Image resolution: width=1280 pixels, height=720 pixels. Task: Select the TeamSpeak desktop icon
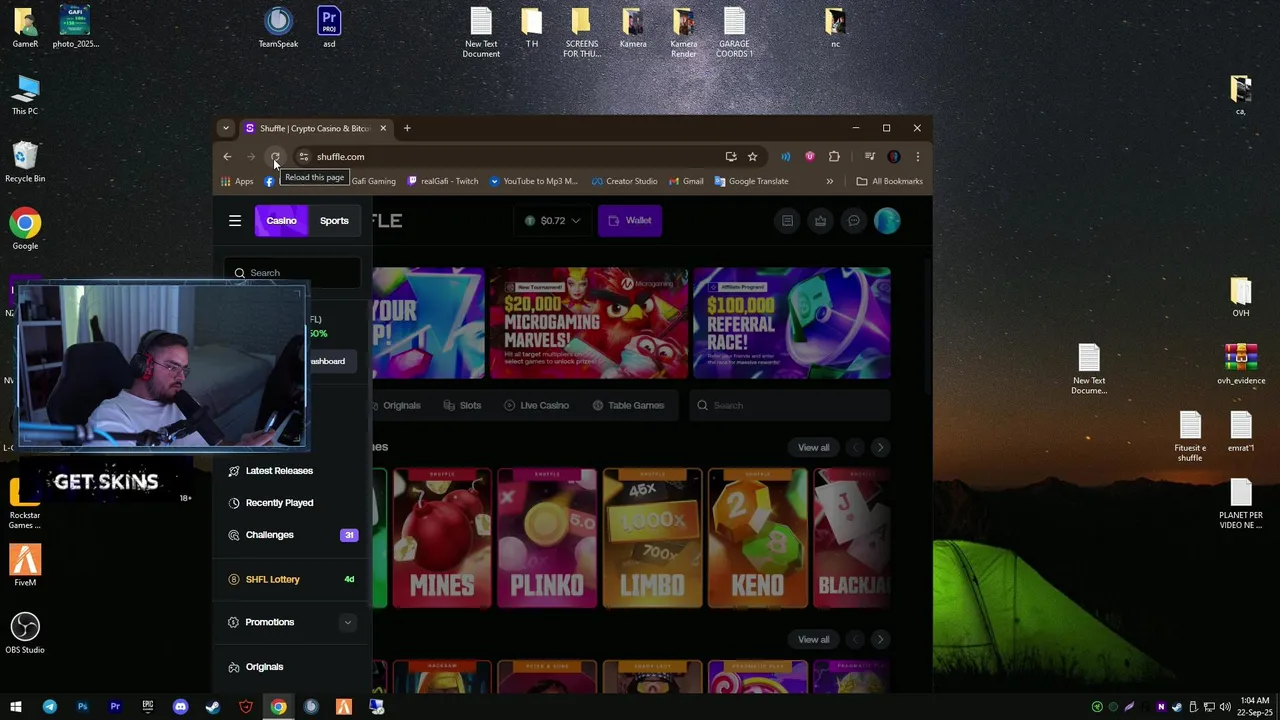tap(278, 28)
